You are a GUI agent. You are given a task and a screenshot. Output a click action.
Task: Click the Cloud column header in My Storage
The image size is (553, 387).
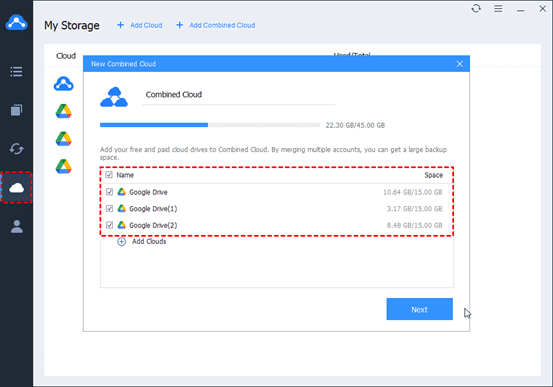coord(66,56)
